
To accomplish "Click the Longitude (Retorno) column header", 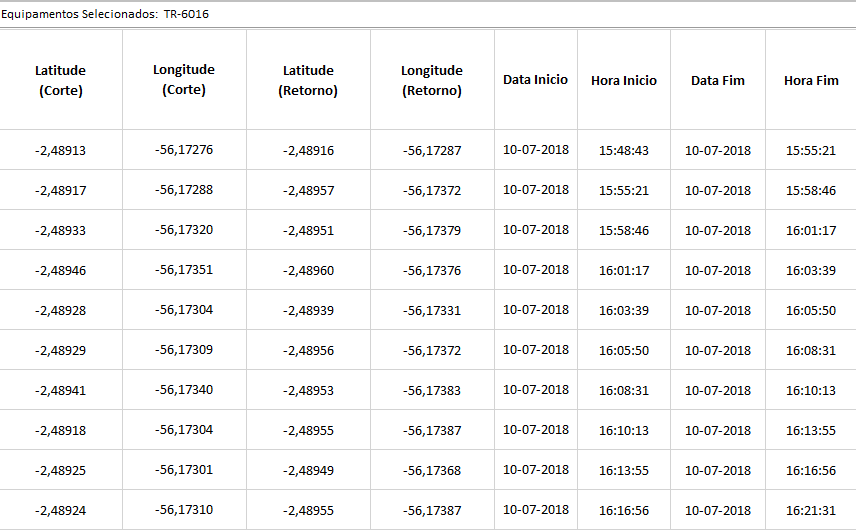I will pyautogui.click(x=432, y=80).
